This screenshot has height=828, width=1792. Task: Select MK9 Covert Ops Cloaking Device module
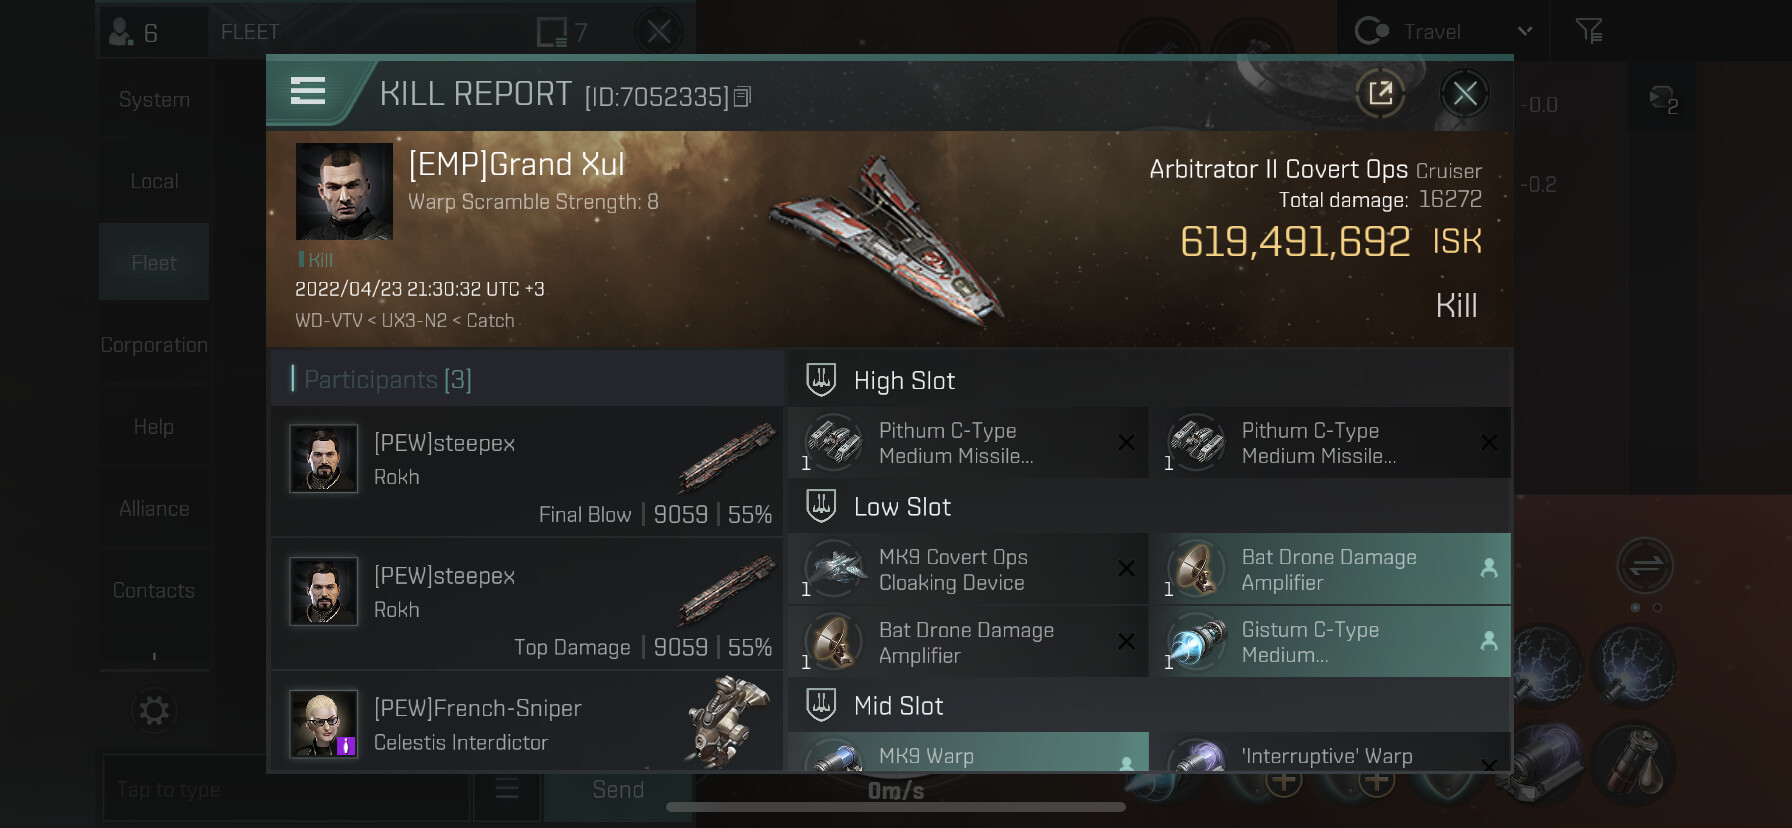click(968, 569)
